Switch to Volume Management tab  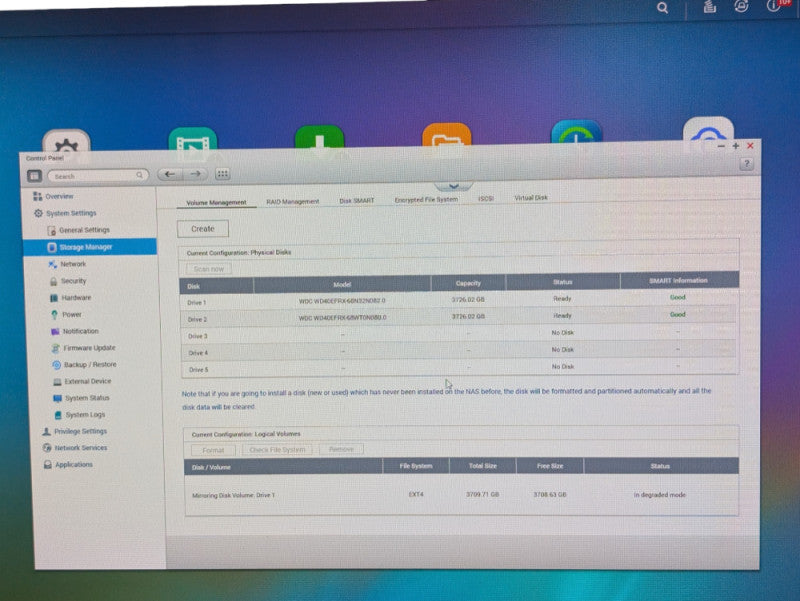(x=216, y=203)
